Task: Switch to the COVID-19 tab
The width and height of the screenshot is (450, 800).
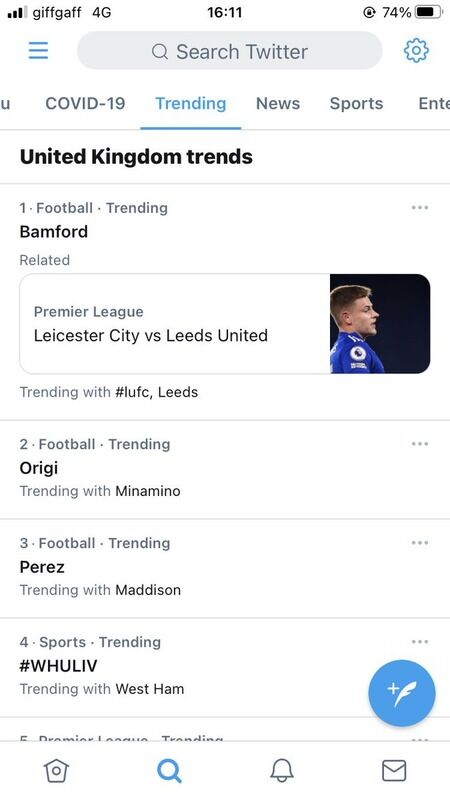Action: point(85,104)
